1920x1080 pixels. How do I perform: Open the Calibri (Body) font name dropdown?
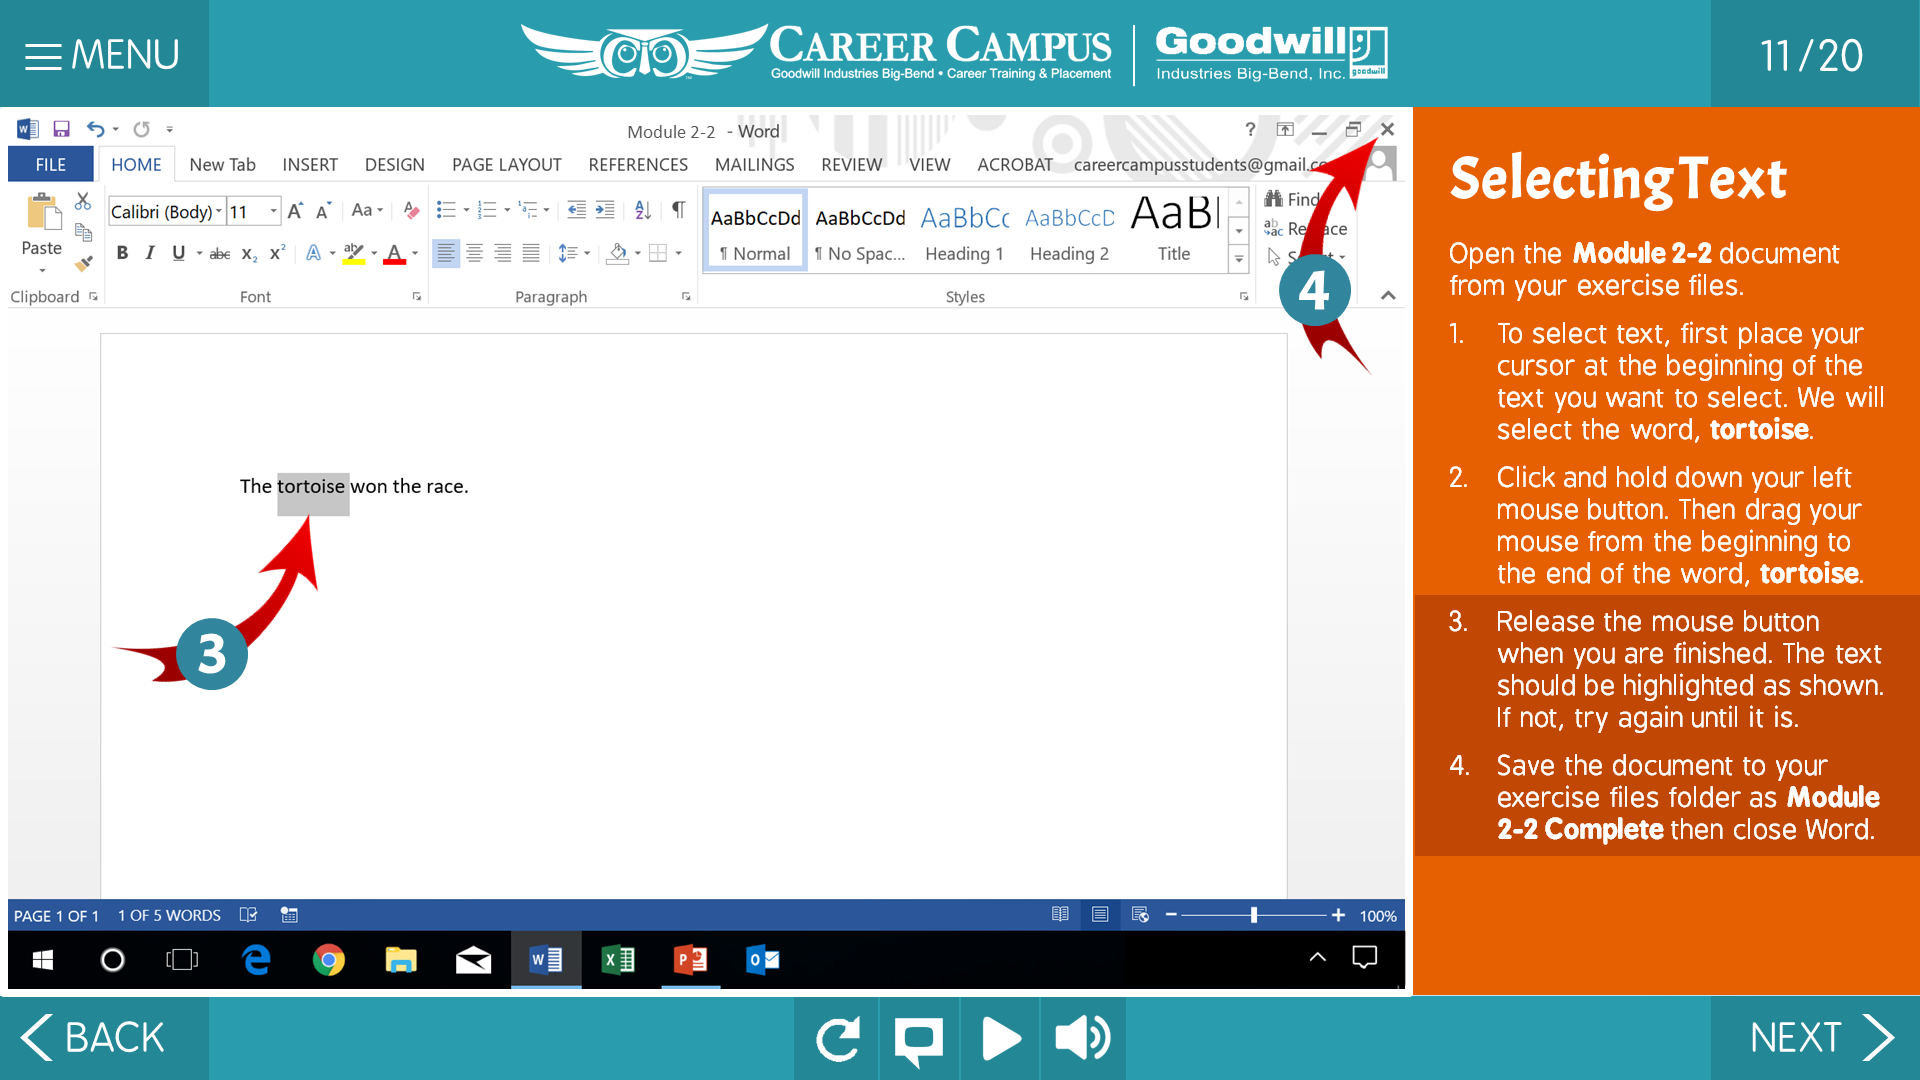219,211
